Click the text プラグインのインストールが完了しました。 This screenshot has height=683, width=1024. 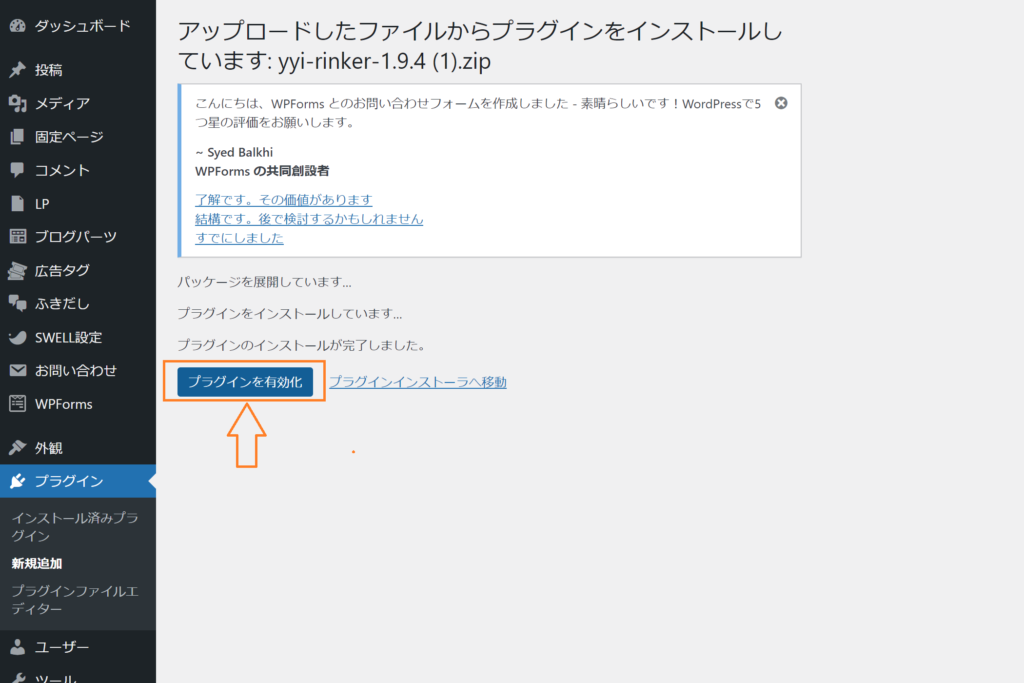[x=301, y=345]
